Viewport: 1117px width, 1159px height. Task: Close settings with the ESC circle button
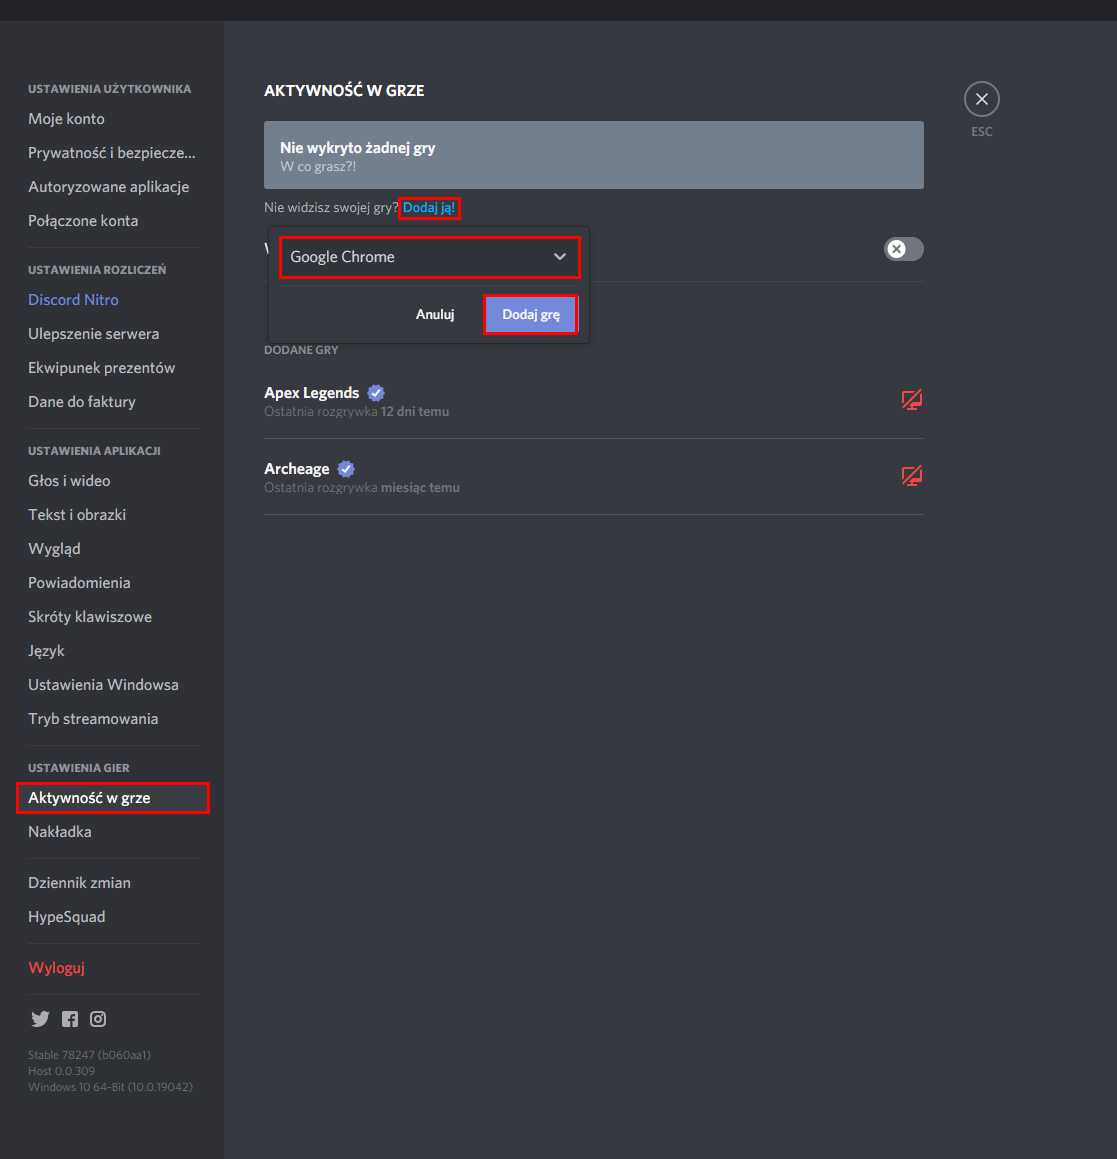click(x=982, y=99)
